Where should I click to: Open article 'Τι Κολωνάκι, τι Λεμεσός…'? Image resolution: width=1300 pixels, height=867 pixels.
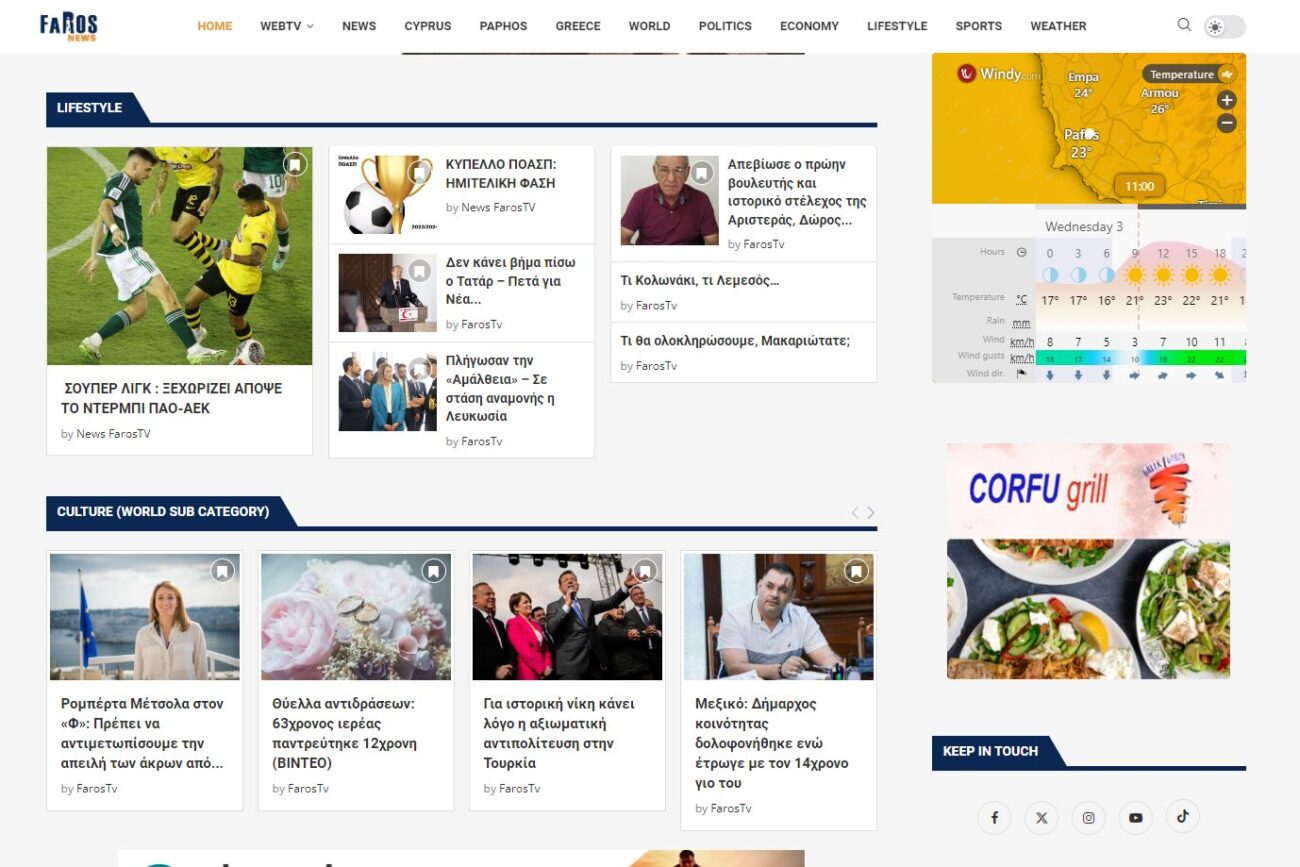coord(699,281)
